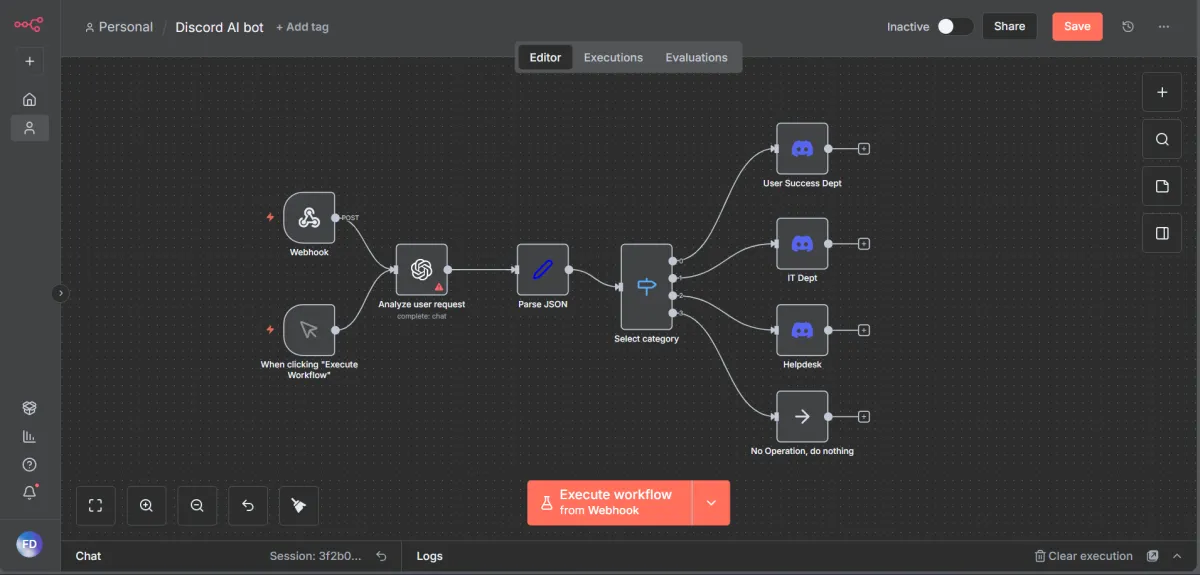Click the red warning triangle on OpenAI node
This screenshot has height=575, width=1200.
[x=438, y=287]
